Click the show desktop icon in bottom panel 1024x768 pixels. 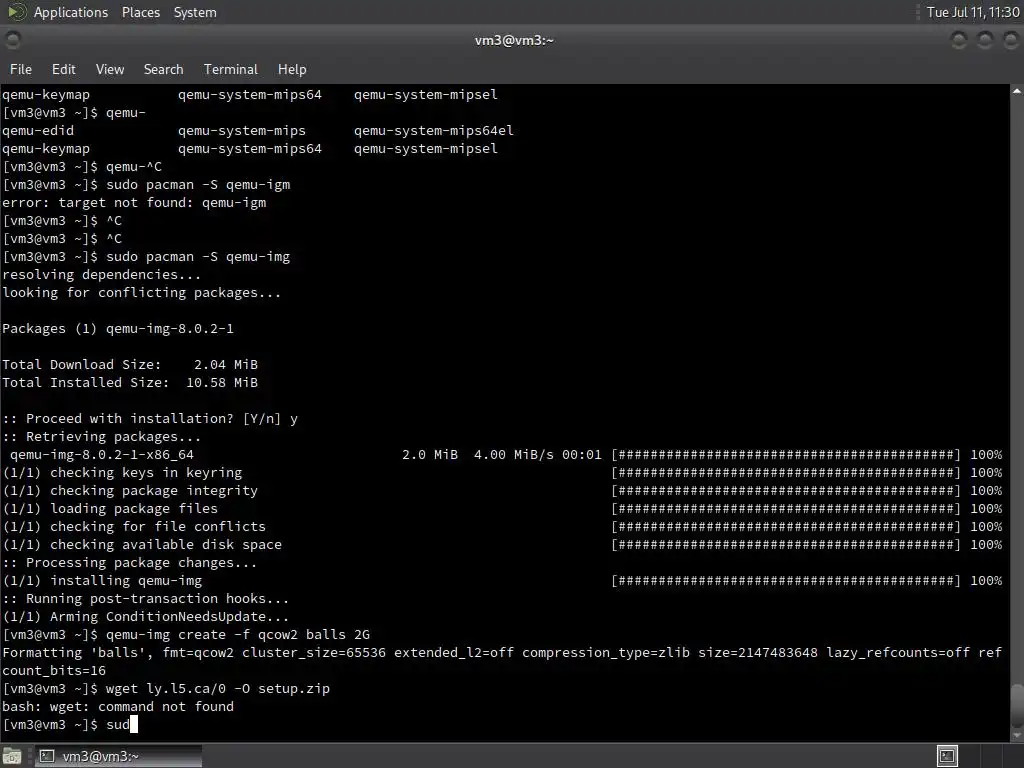(x=12, y=756)
